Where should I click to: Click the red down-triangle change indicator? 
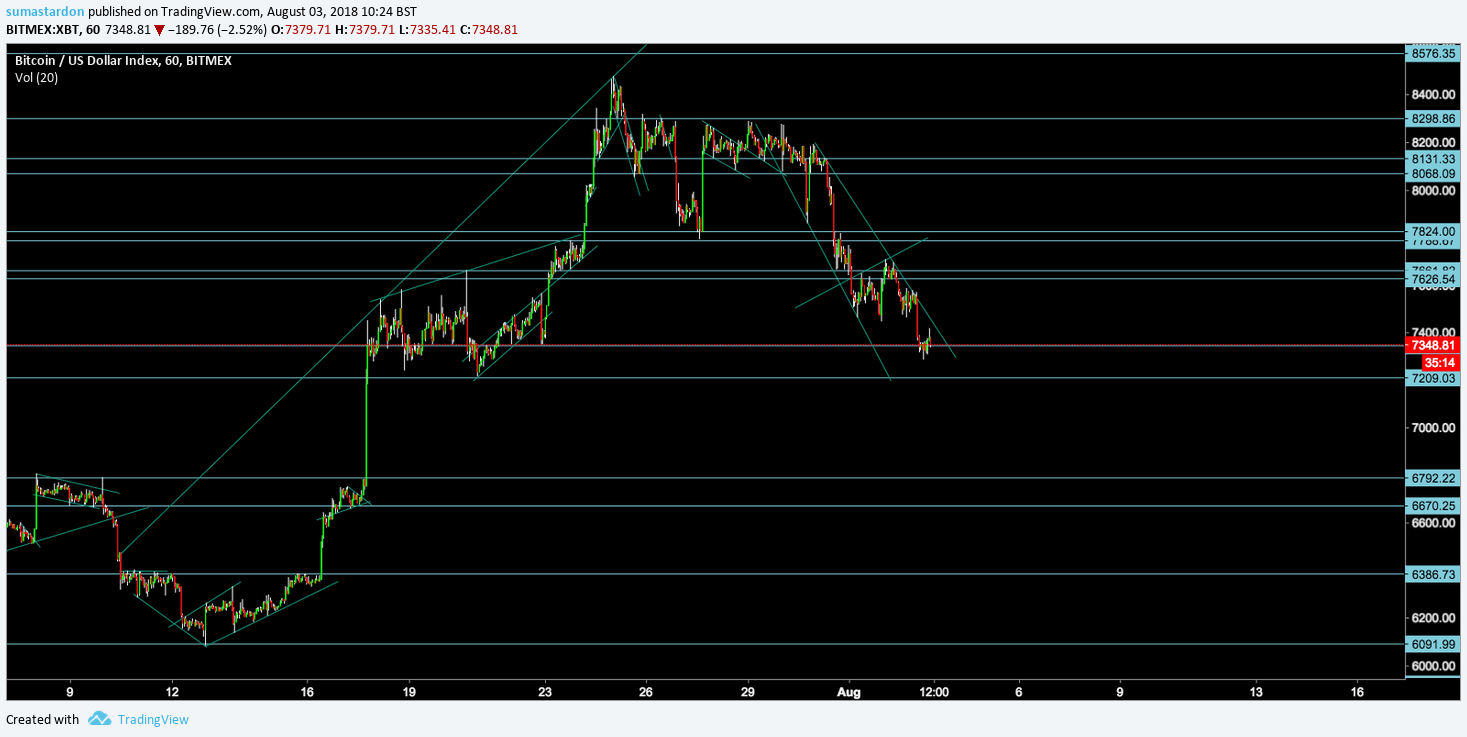click(159, 30)
